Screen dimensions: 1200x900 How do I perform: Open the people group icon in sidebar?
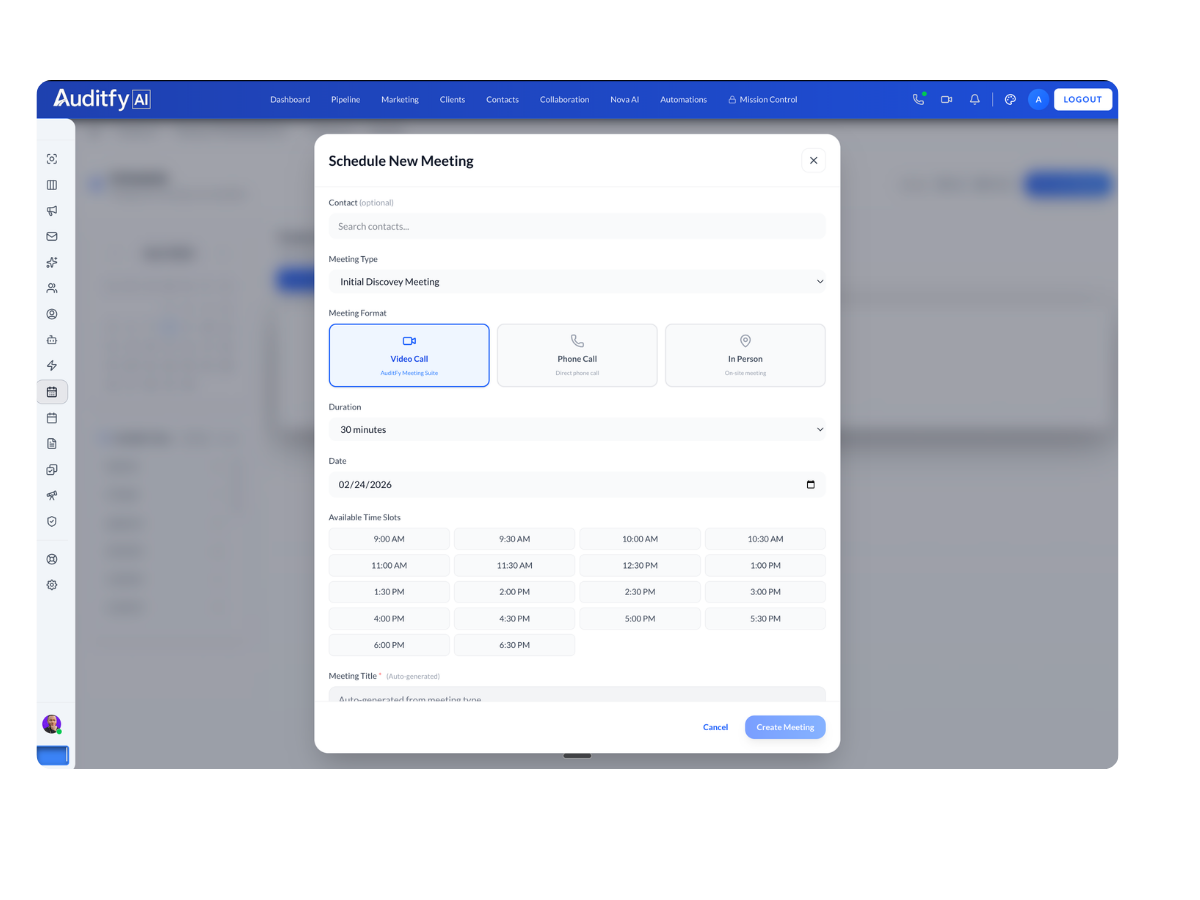(x=52, y=288)
